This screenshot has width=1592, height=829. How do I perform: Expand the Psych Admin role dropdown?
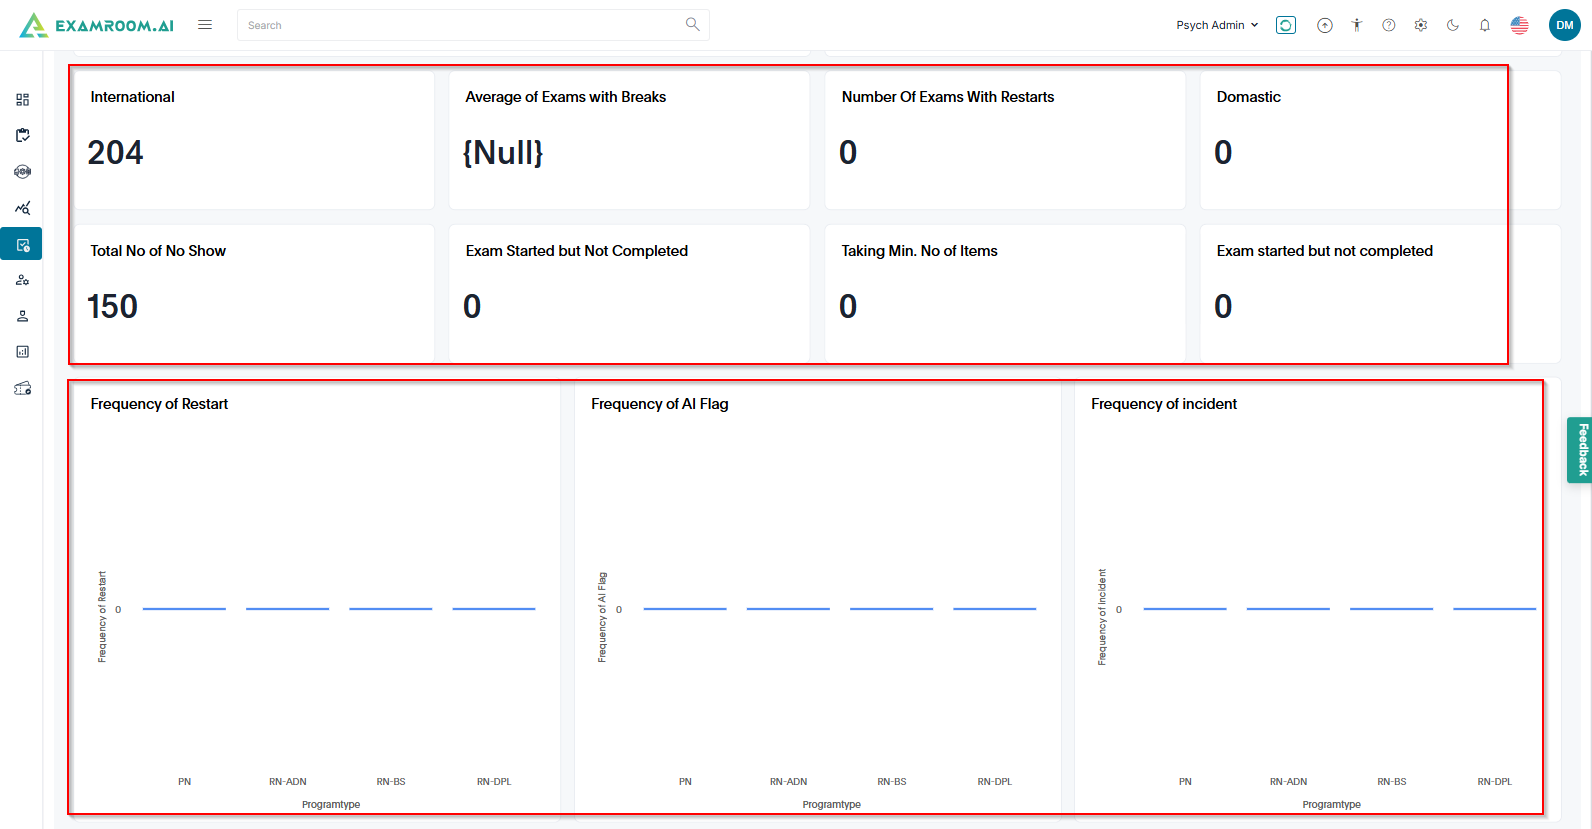coord(1217,25)
